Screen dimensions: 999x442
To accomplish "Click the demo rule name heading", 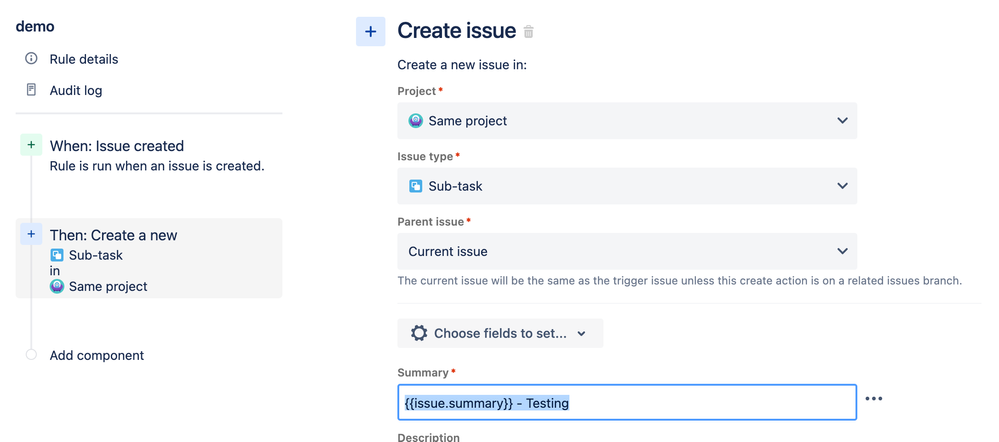I will click(x=35, y=26).
